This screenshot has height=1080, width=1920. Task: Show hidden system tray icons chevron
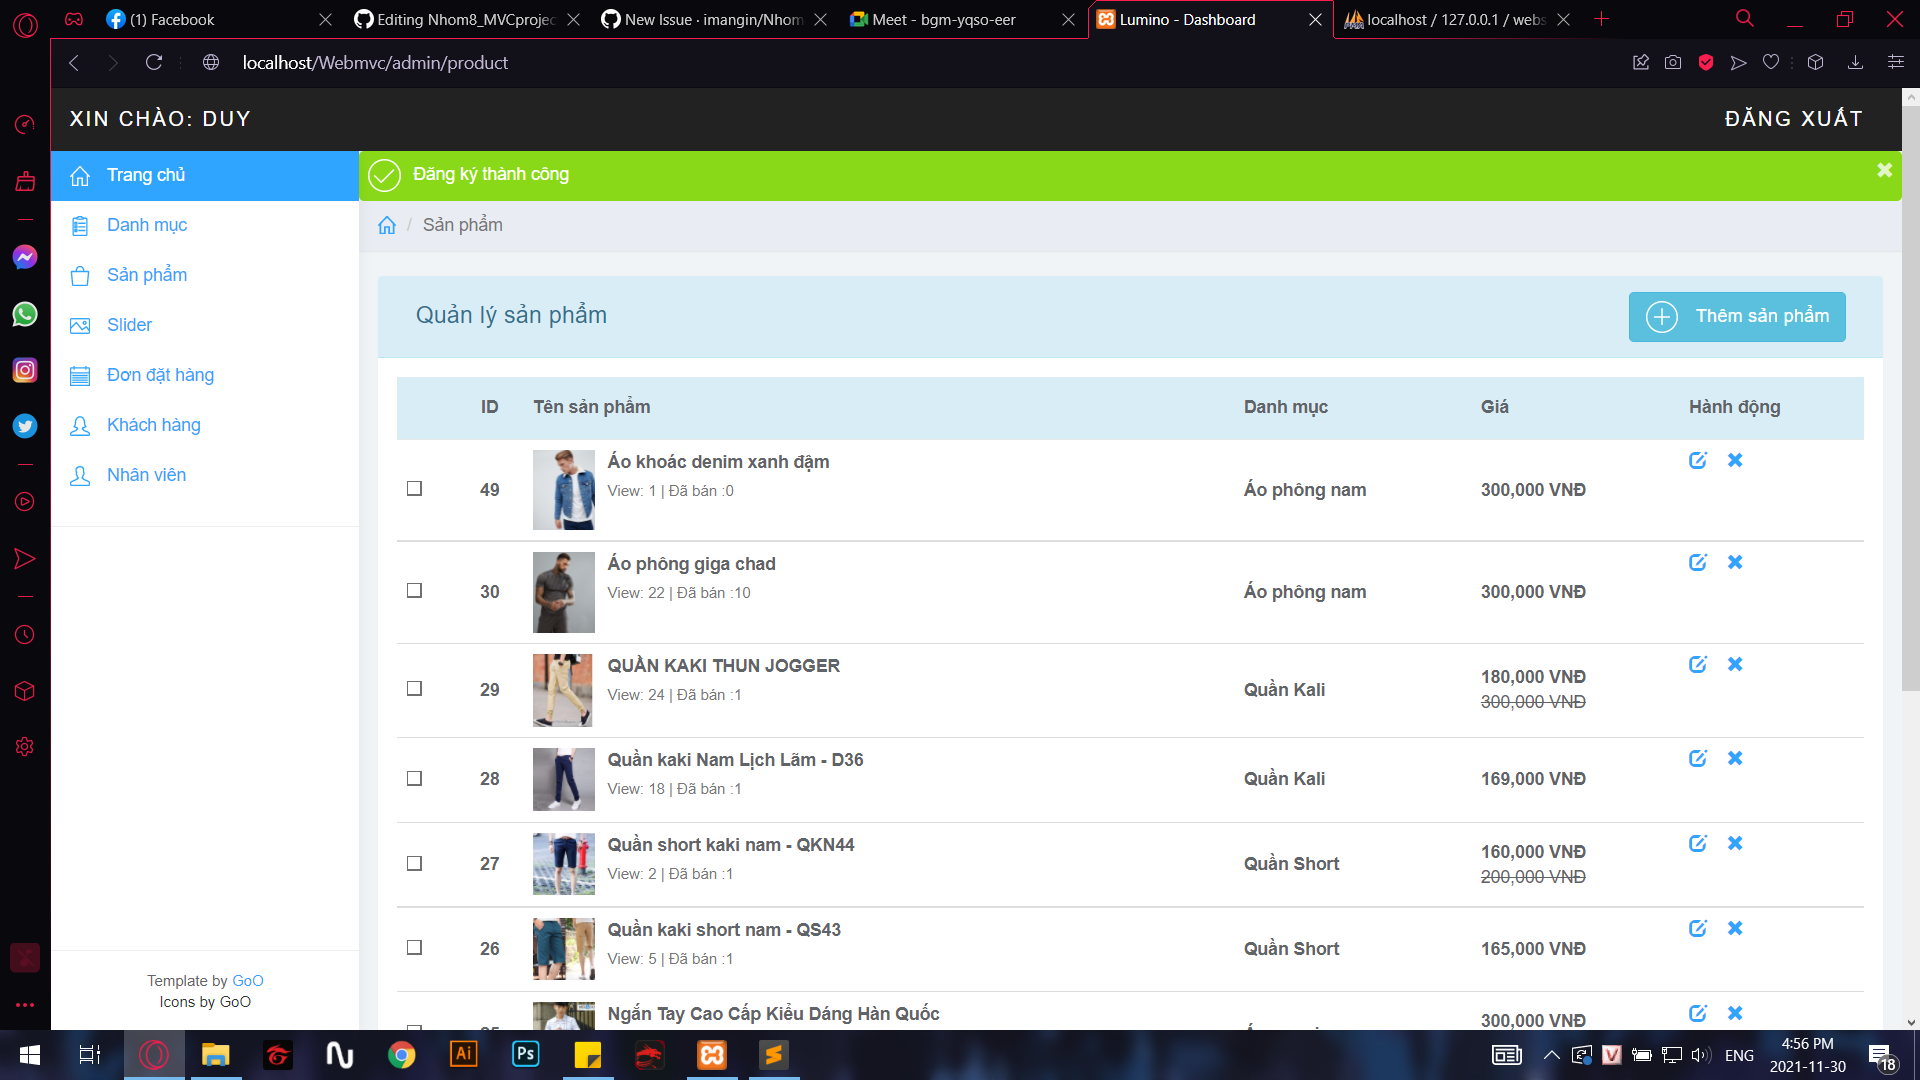1551,1055
